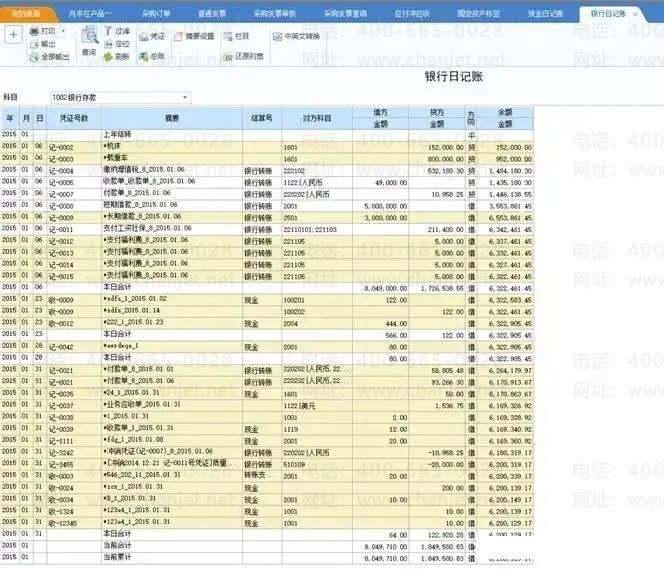This screenshot has width=664, height=569.
Task: Switch to the 采购发票审核 tab
Action: pyautogui.click(x=274, y=14)
